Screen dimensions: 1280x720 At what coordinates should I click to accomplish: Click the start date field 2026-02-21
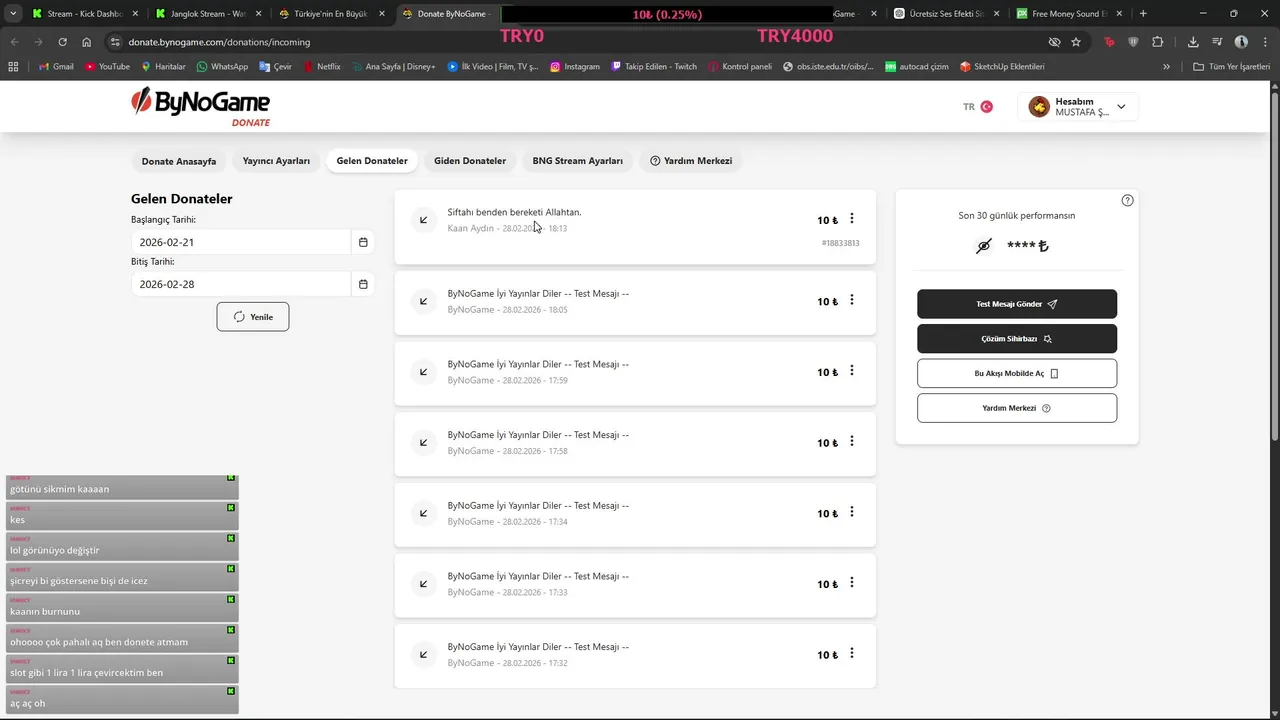pos(241,242)
